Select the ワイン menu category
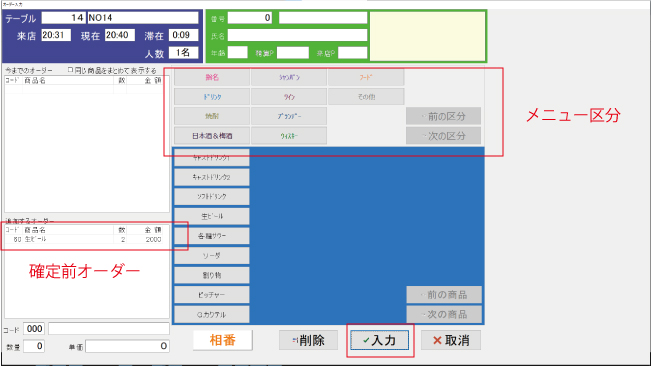 click(x=289, y=97)
